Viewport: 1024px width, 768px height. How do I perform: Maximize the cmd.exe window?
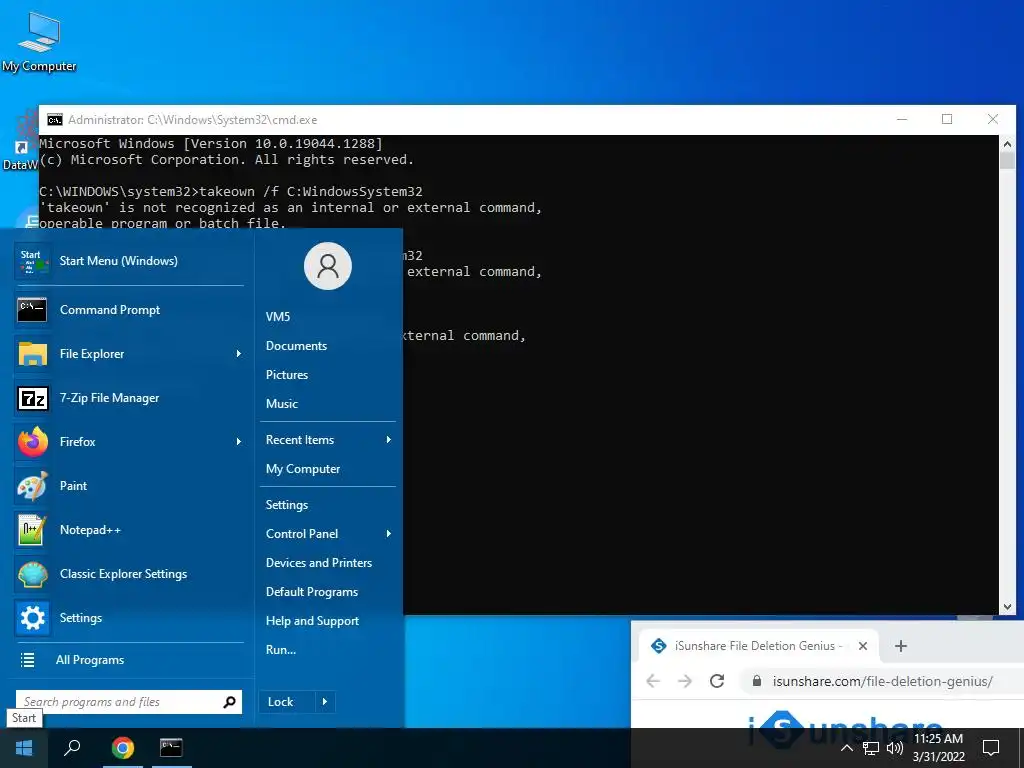point(947,120)
